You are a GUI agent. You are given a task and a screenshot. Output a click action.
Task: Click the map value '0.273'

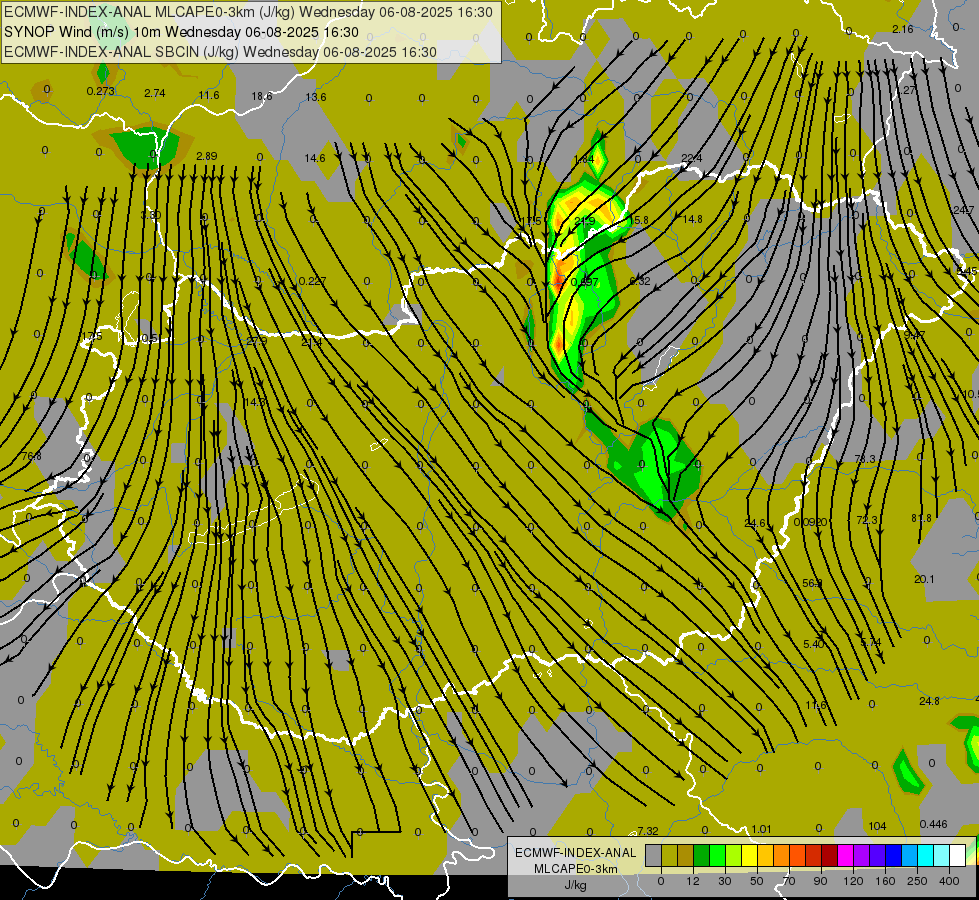[x=101, y=91]
